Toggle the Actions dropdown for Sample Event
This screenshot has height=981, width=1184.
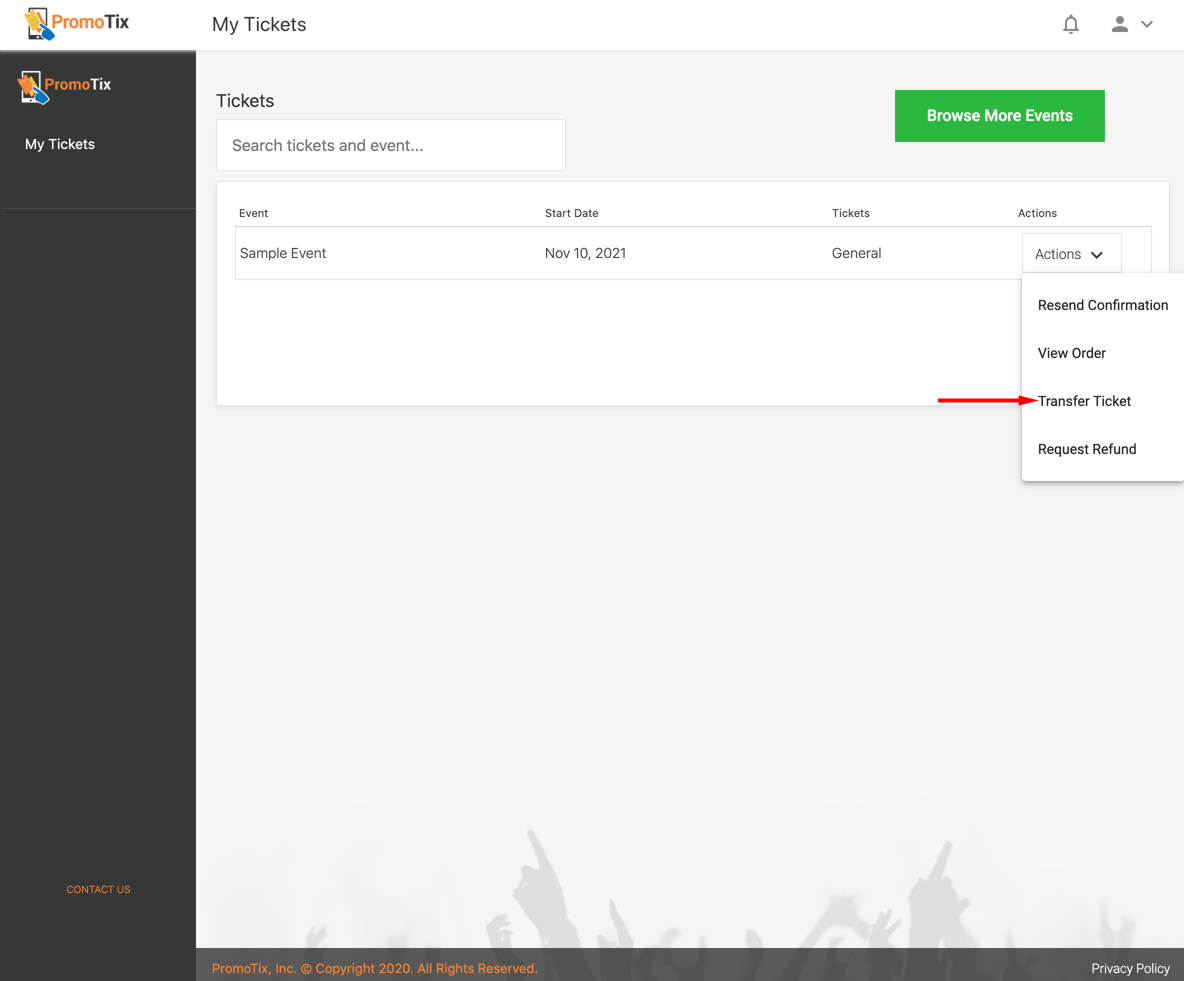pyautogui.click(x=1070, y=254)
